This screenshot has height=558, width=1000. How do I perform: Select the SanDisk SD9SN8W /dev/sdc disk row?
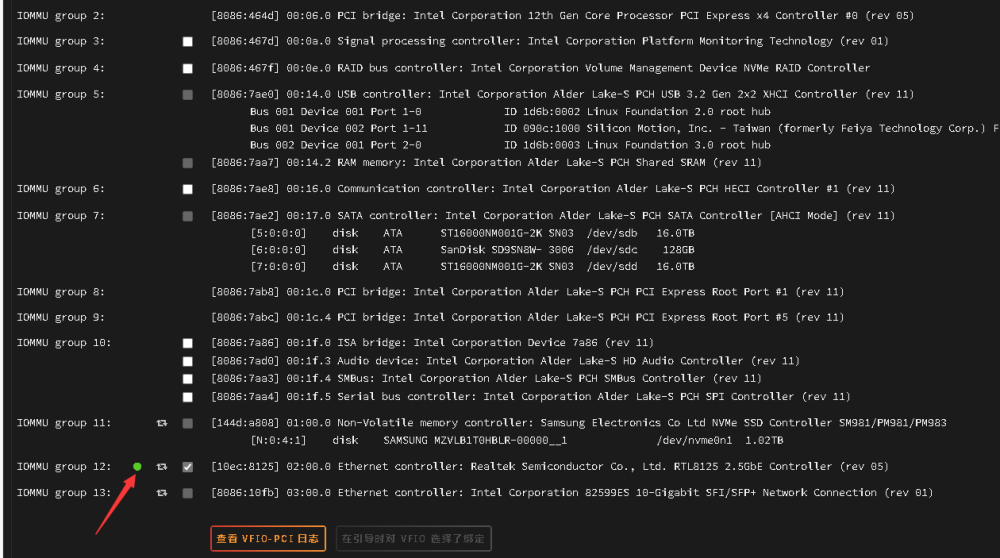[473, 249]
